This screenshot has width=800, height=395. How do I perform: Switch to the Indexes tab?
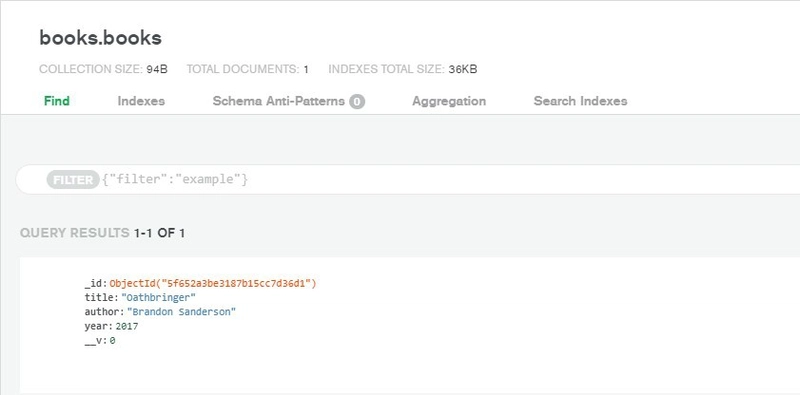141,101
